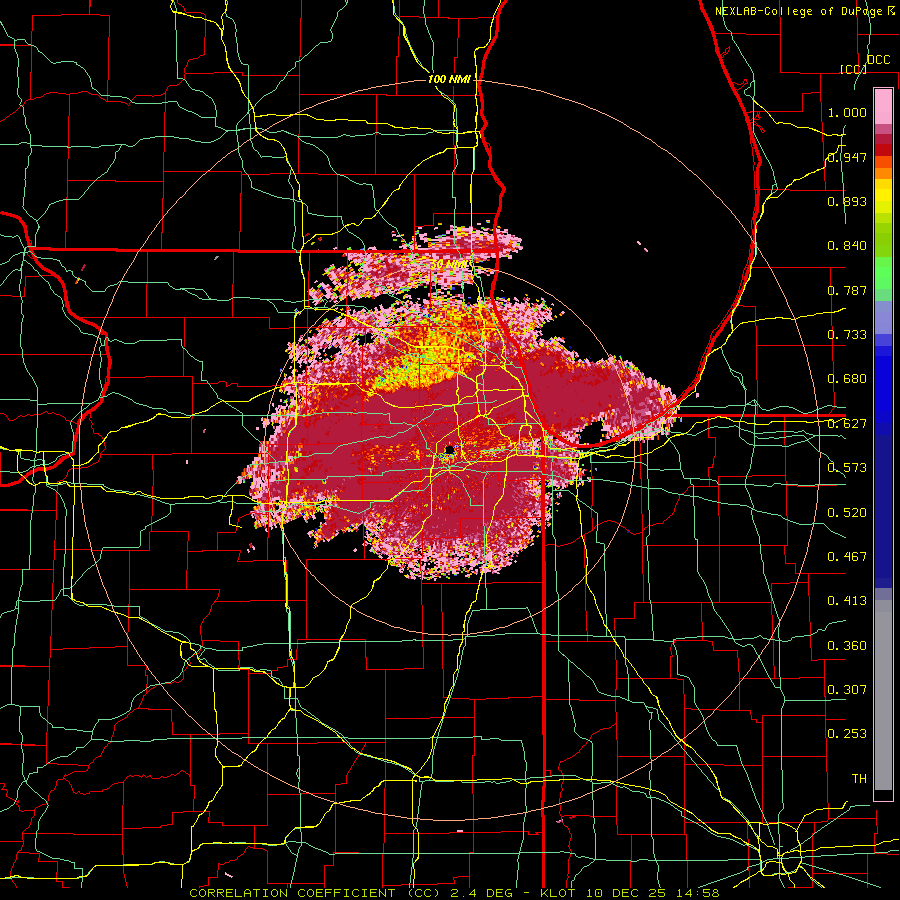Click the CORRELATION COEFFICIENT (CC) caption text

[x=315, y=893]
